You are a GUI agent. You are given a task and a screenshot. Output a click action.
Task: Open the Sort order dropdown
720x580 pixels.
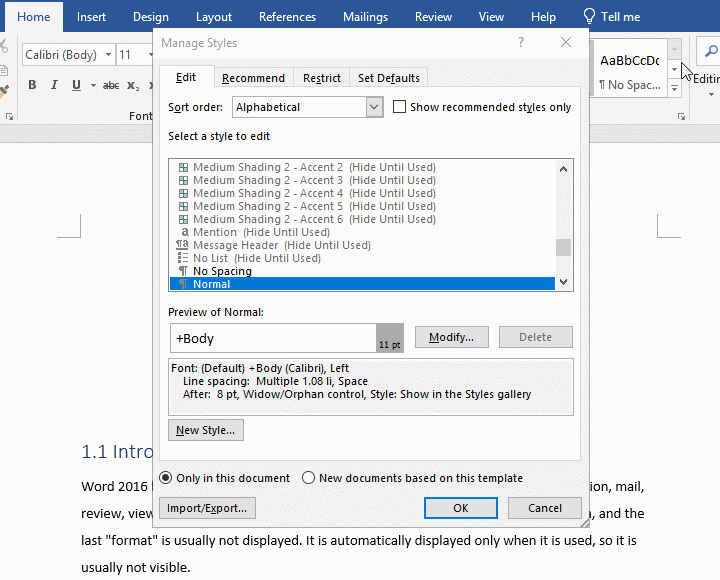[x=374, y=107]
